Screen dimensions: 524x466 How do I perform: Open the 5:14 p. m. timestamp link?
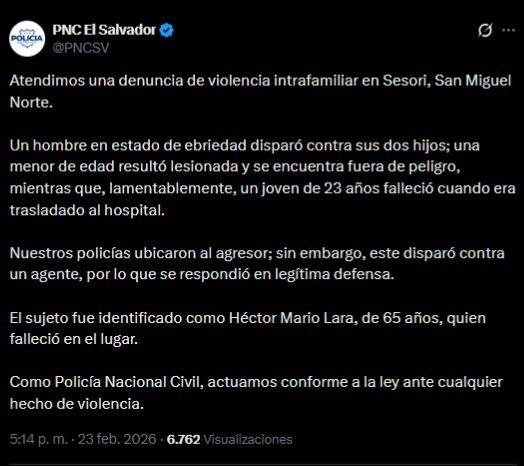click(39, 439)
